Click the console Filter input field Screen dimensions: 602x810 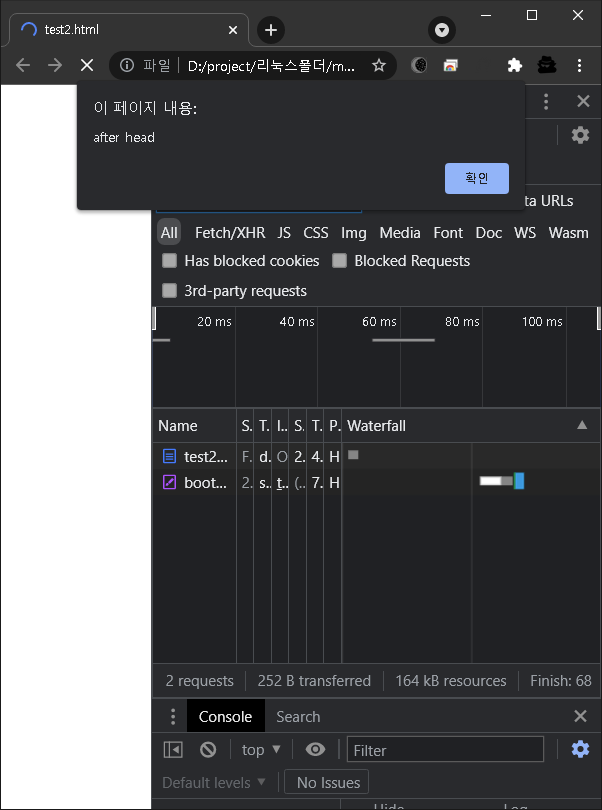(x=445, y=750)
